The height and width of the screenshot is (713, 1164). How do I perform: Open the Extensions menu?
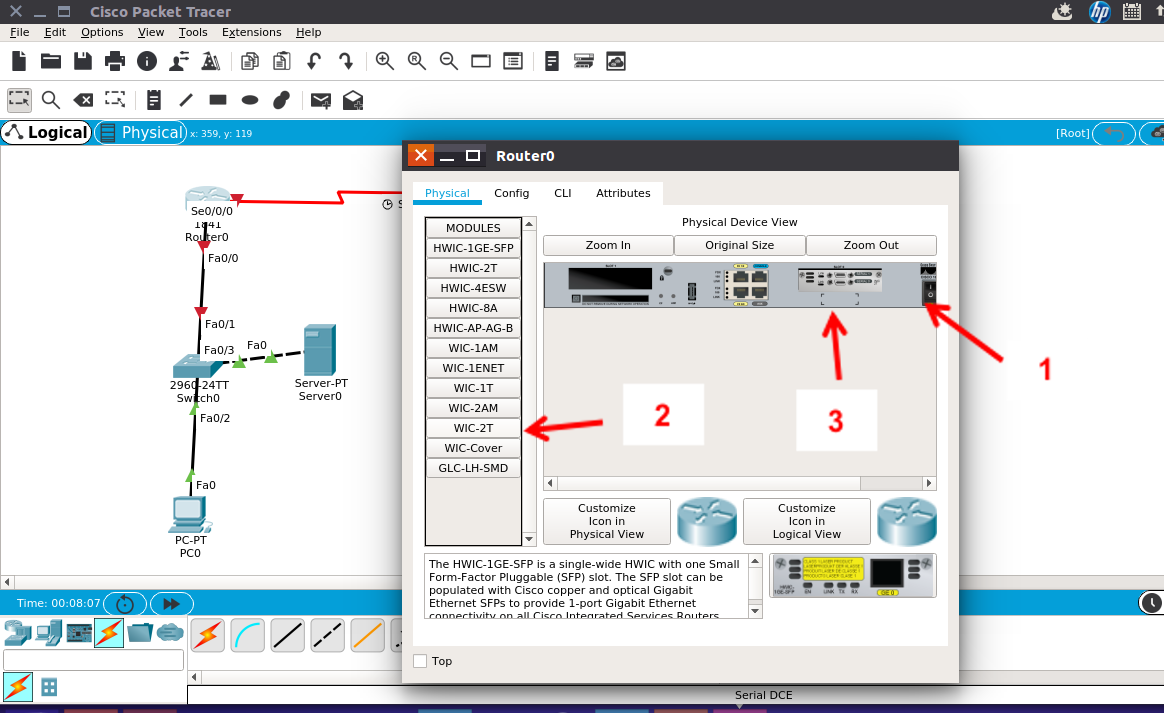251,32
